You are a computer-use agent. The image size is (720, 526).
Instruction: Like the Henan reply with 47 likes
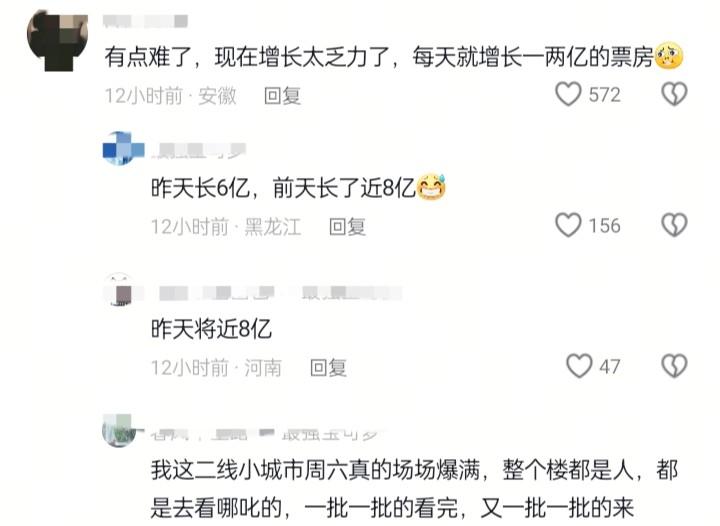point(579,366)
